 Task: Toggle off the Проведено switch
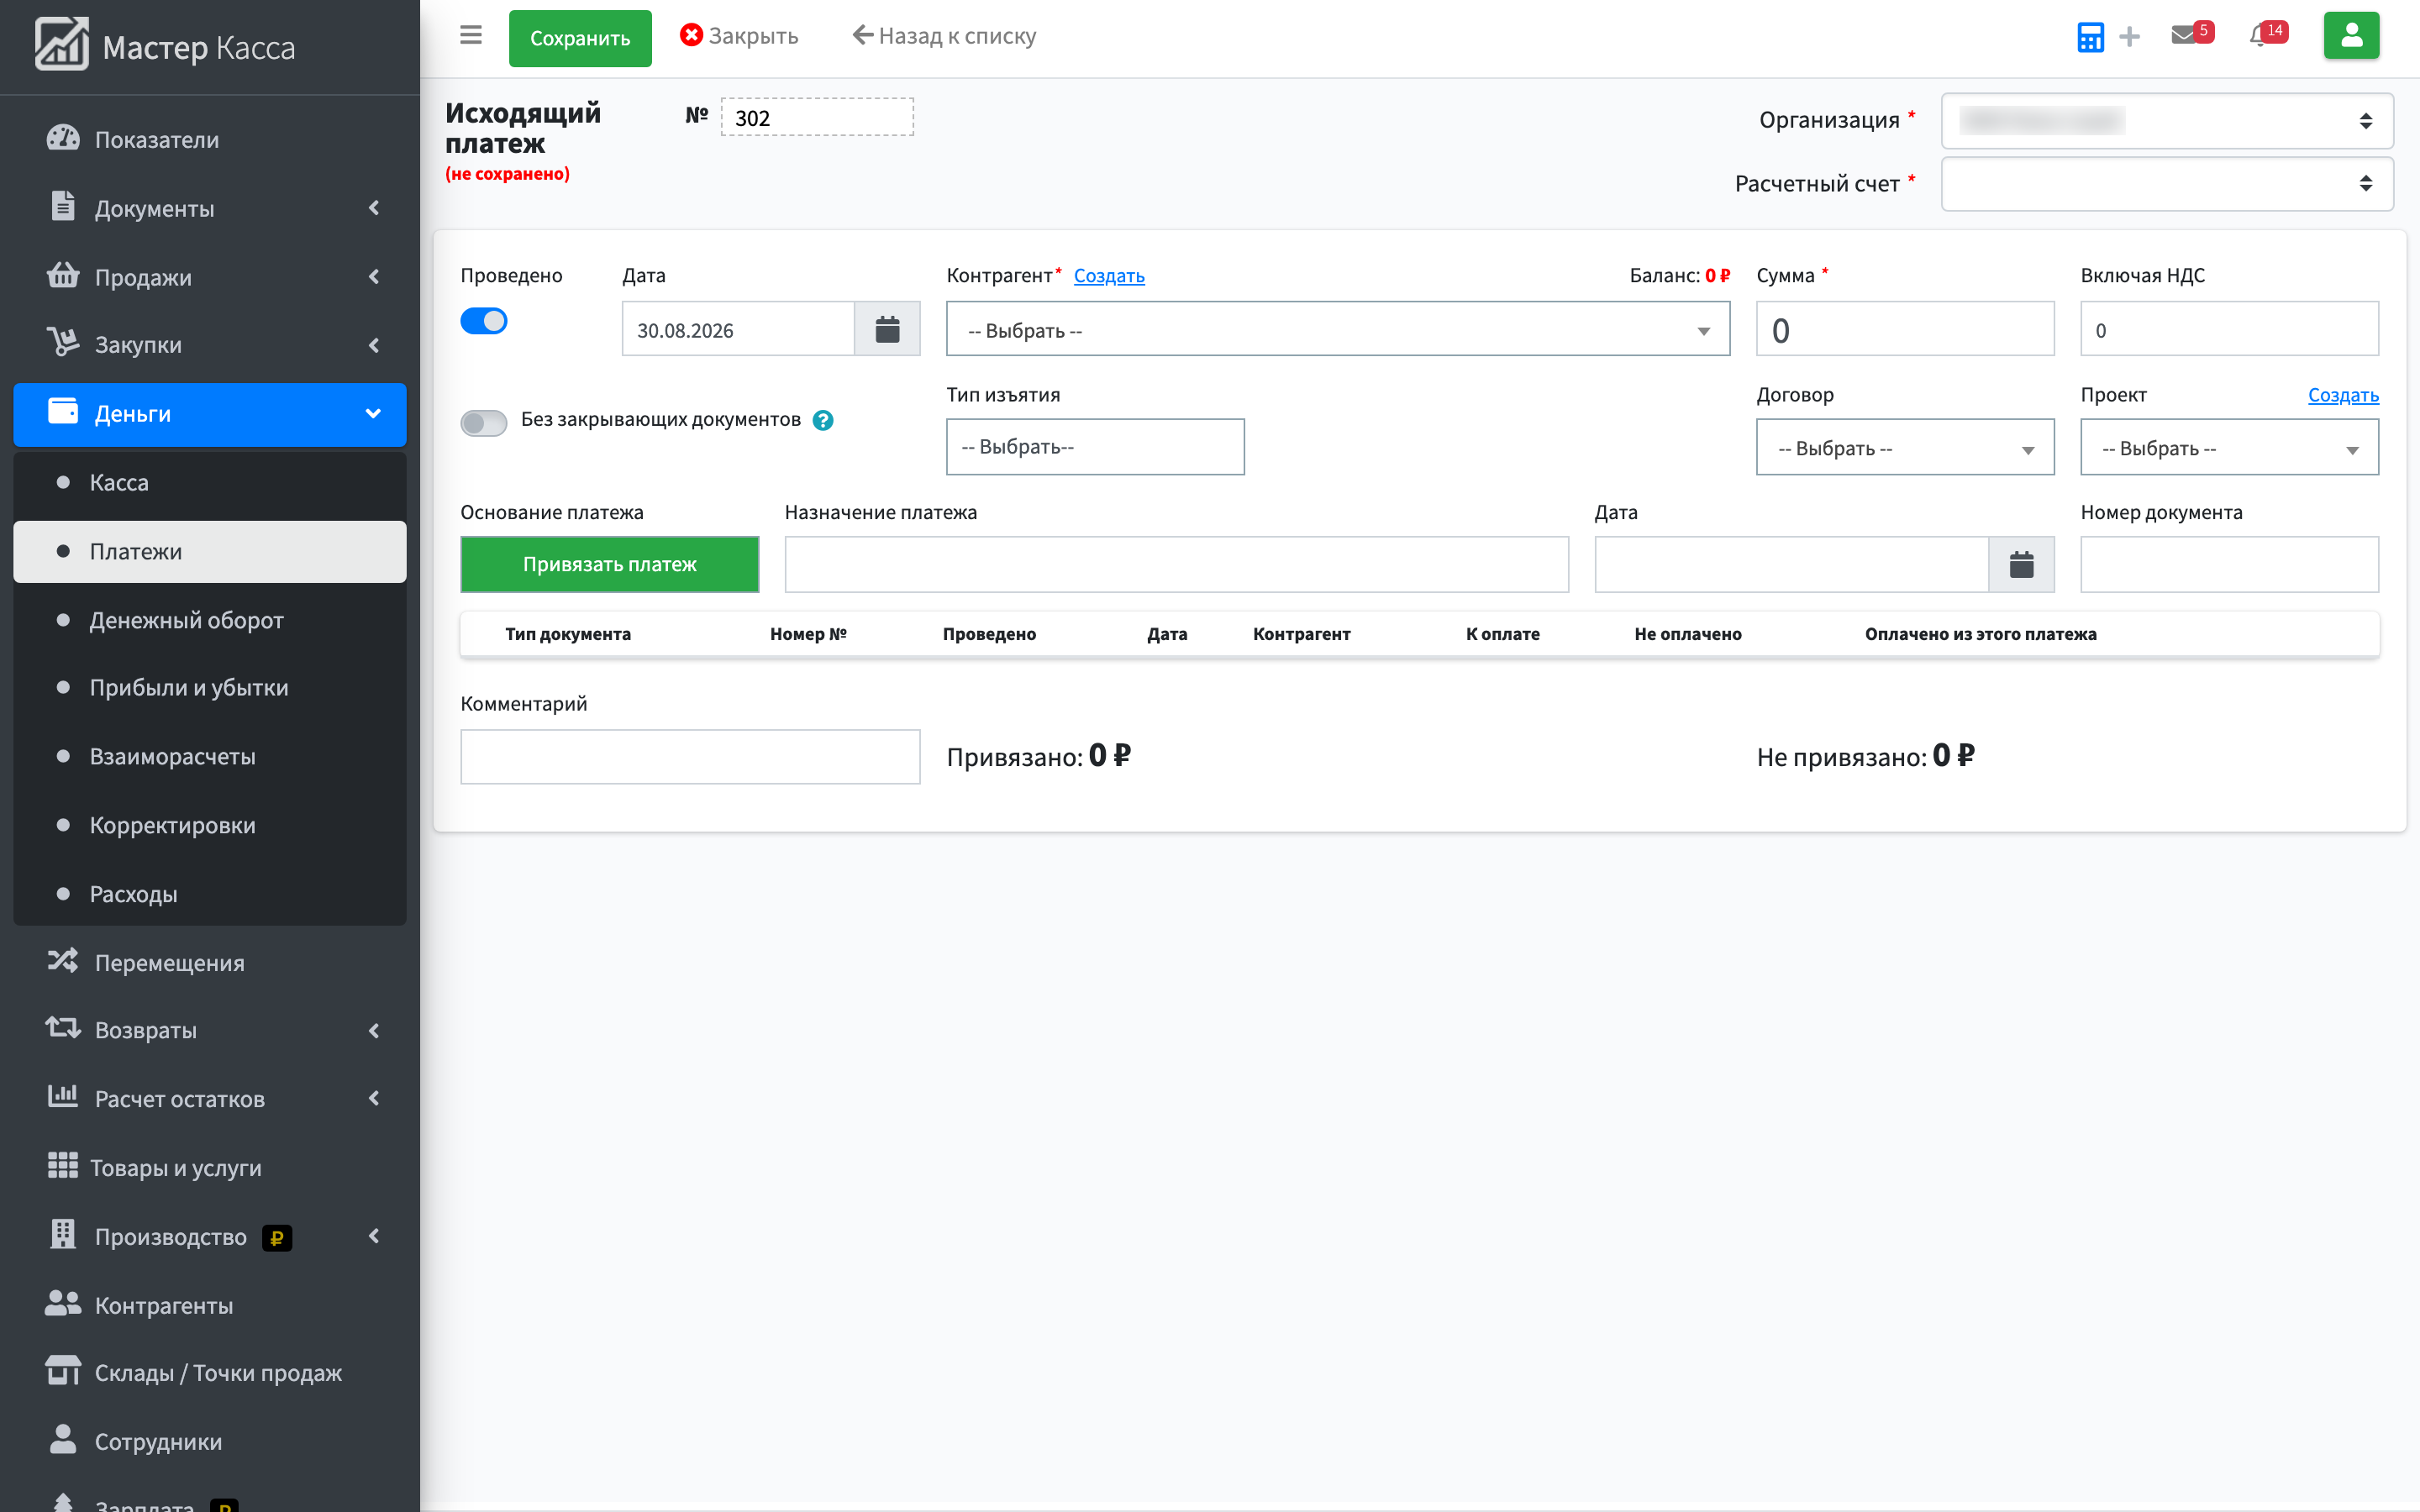(x=484, y=321)
